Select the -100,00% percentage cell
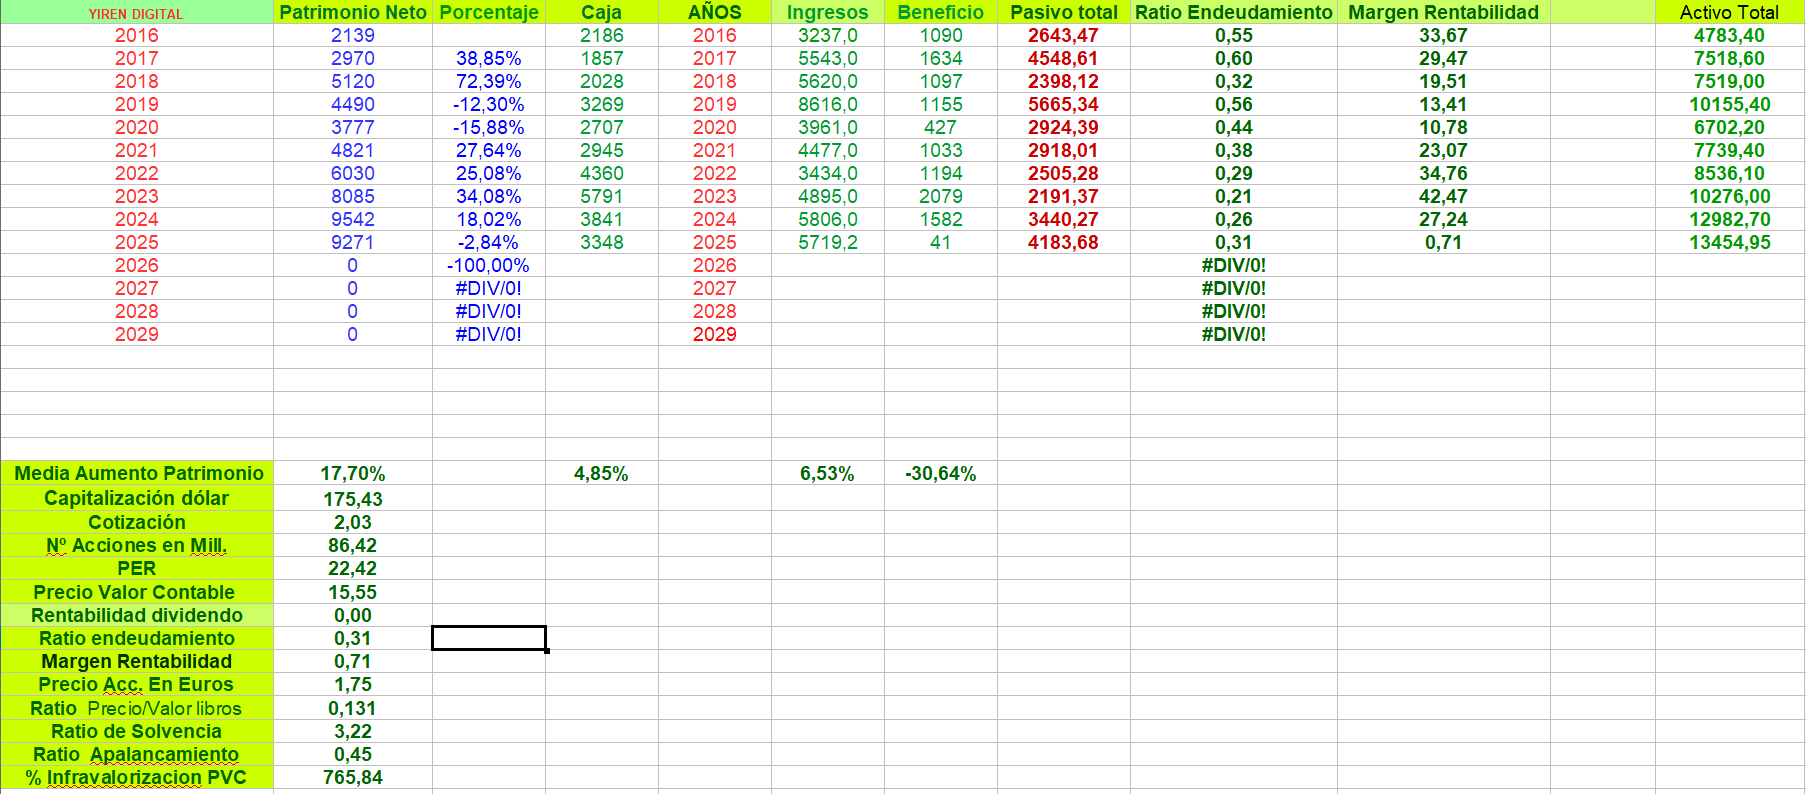 point(489,266)
